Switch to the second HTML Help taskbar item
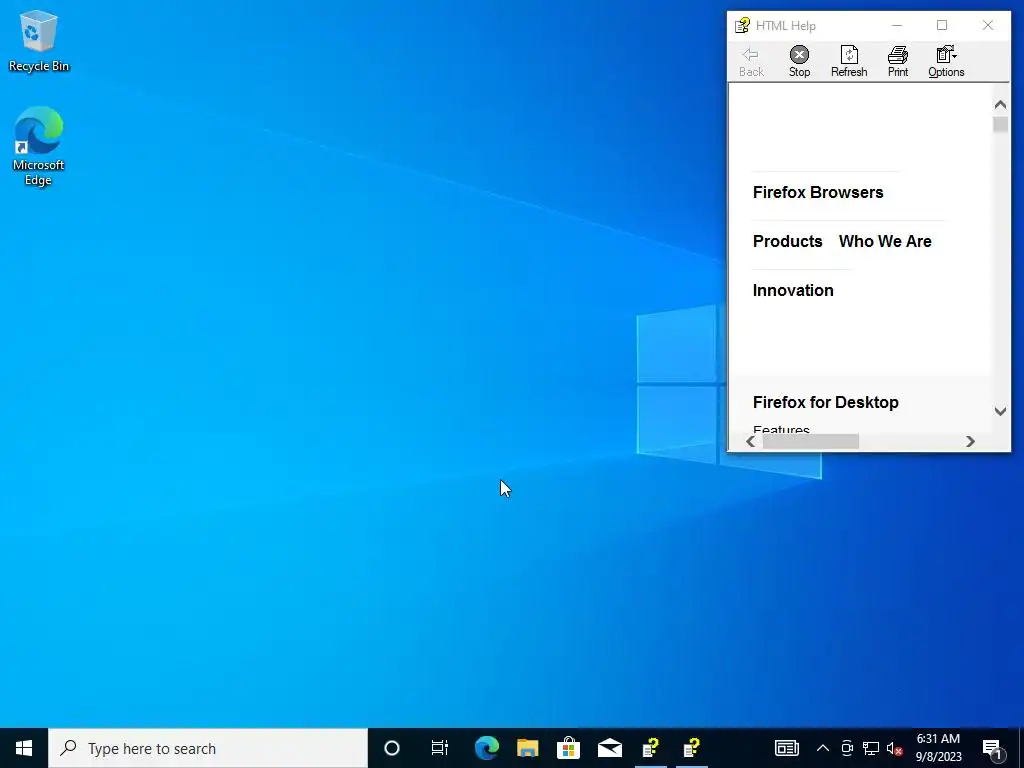 pos(692,748)
